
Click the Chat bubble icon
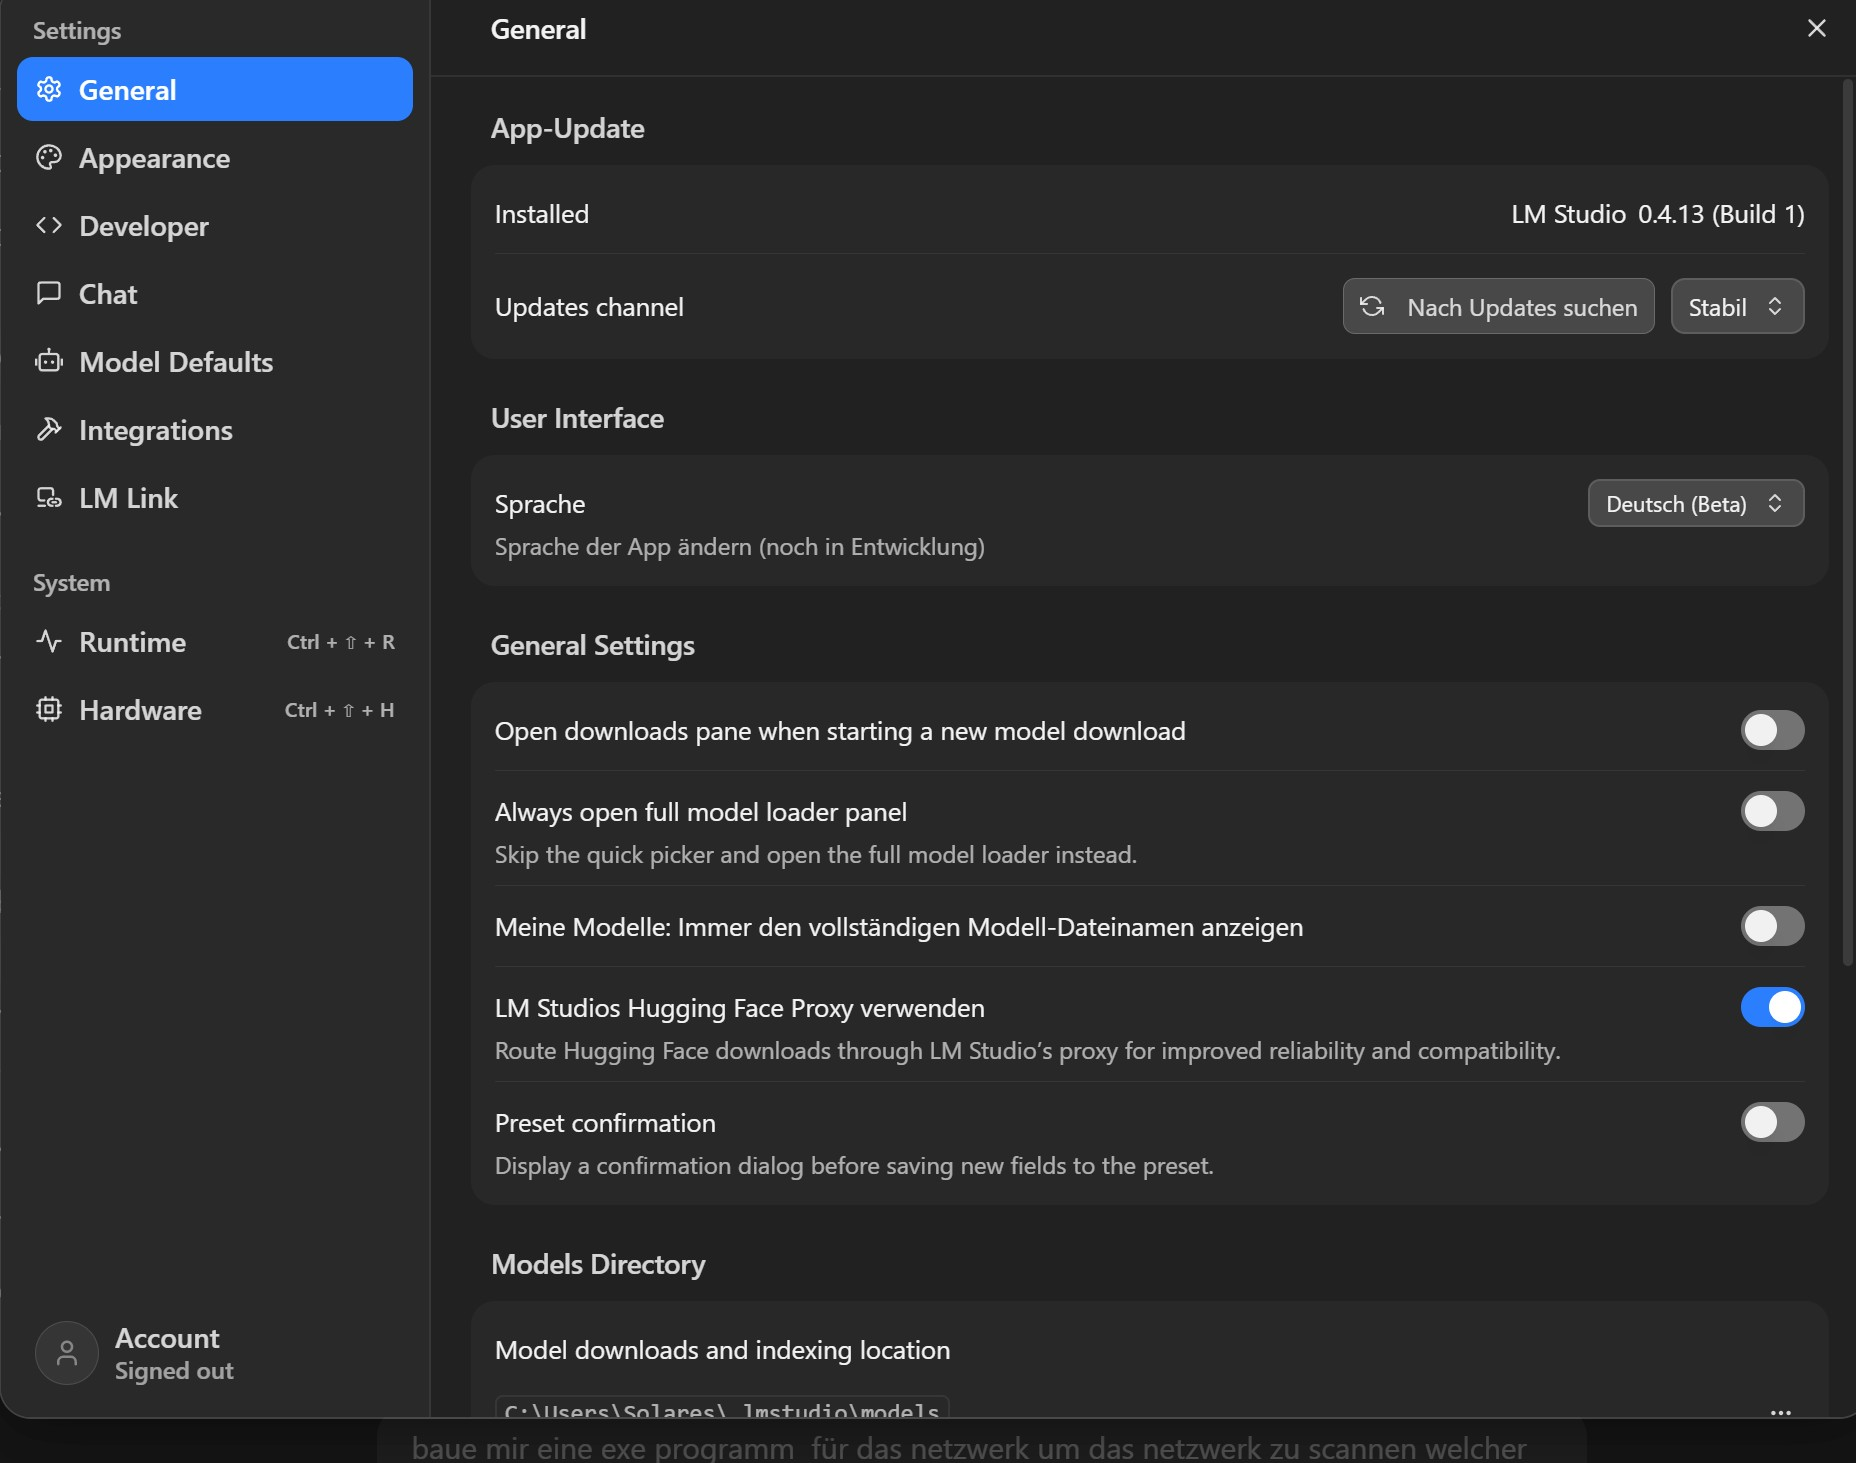(49, 293)
